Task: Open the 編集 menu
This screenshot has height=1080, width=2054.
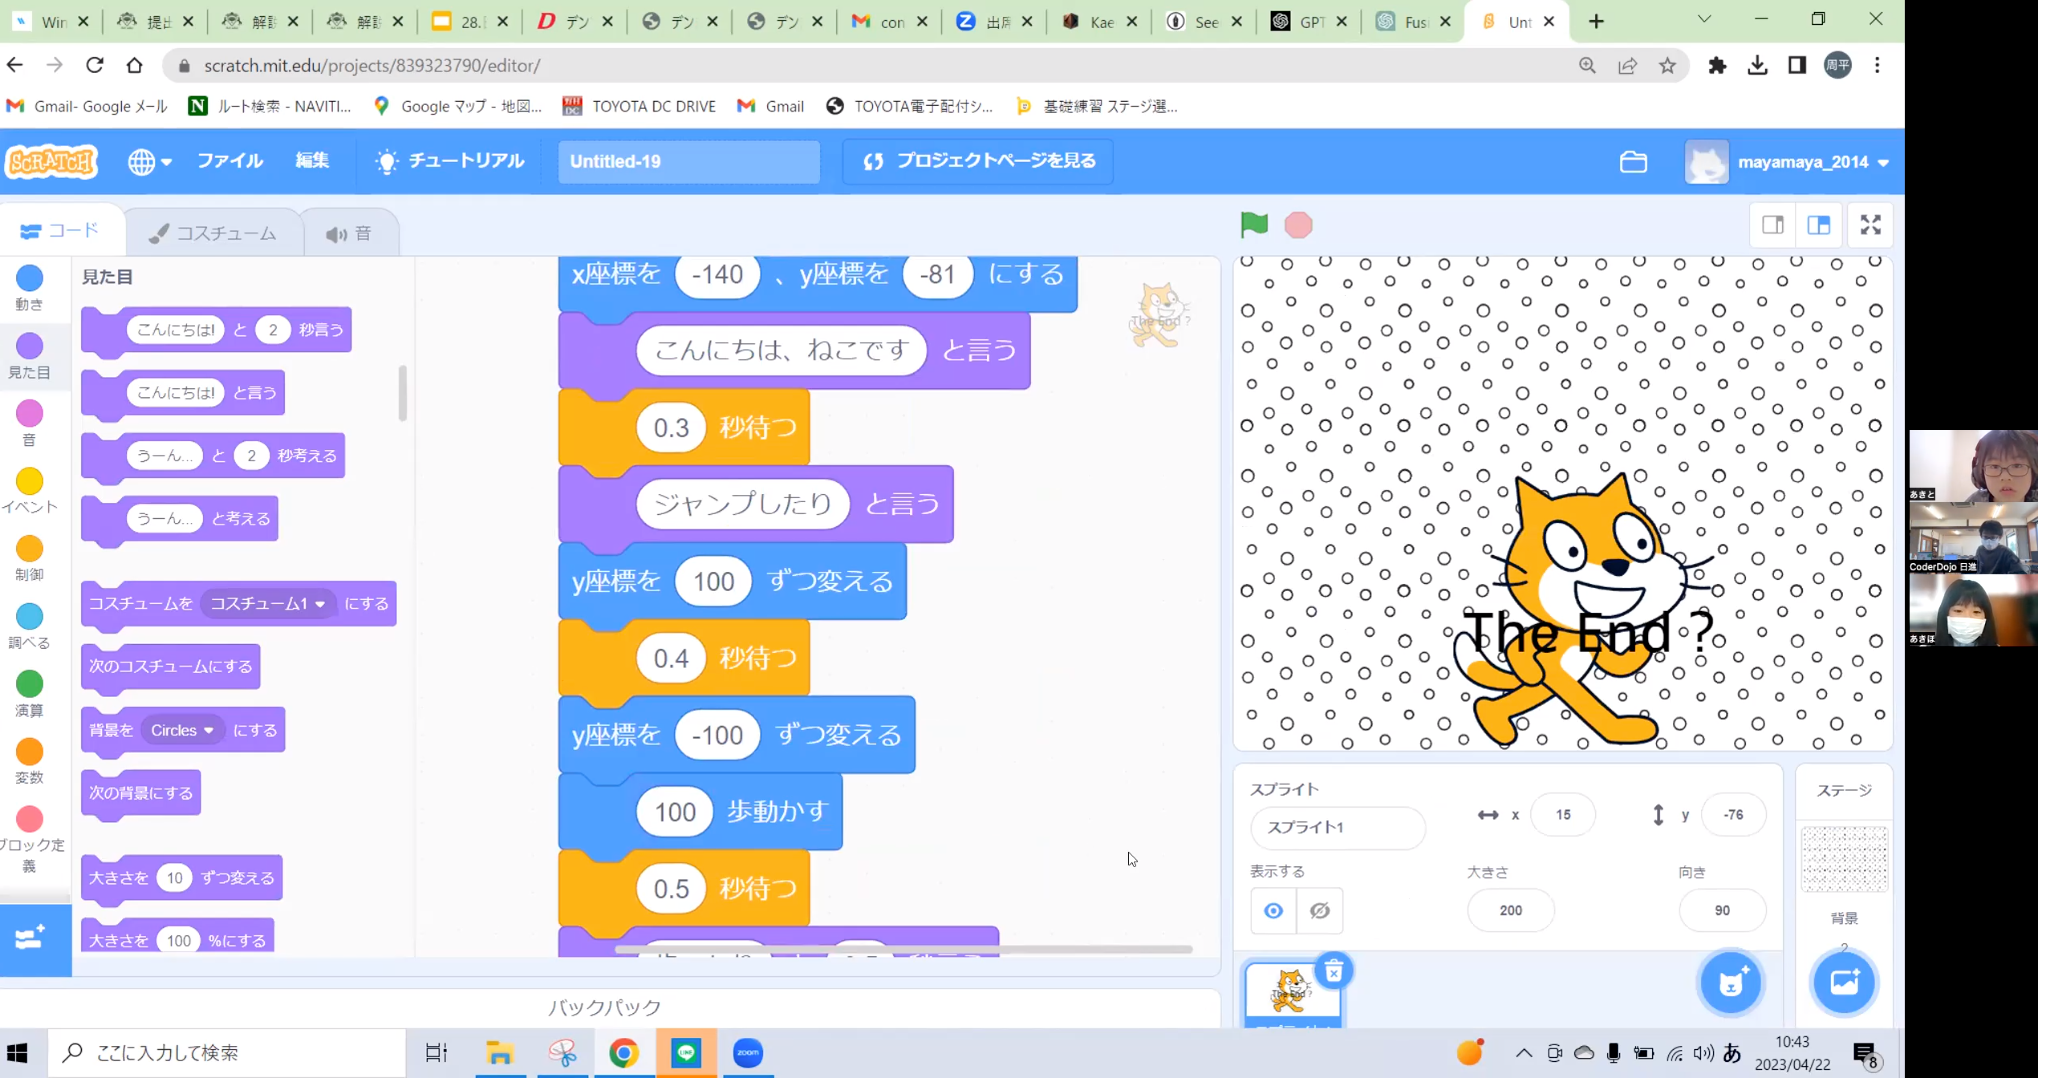Action: tap(312, 161)
